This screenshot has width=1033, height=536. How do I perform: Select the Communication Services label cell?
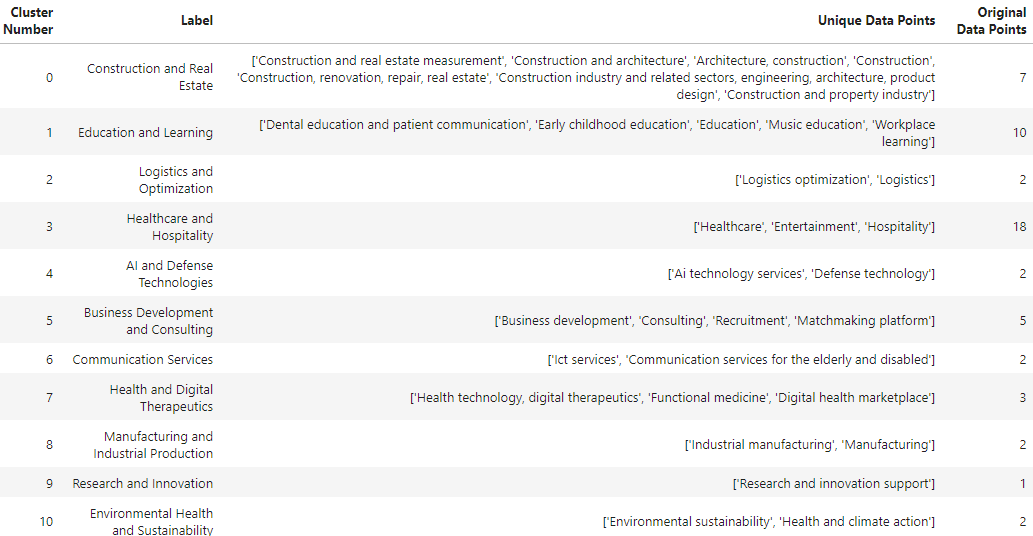142,359
